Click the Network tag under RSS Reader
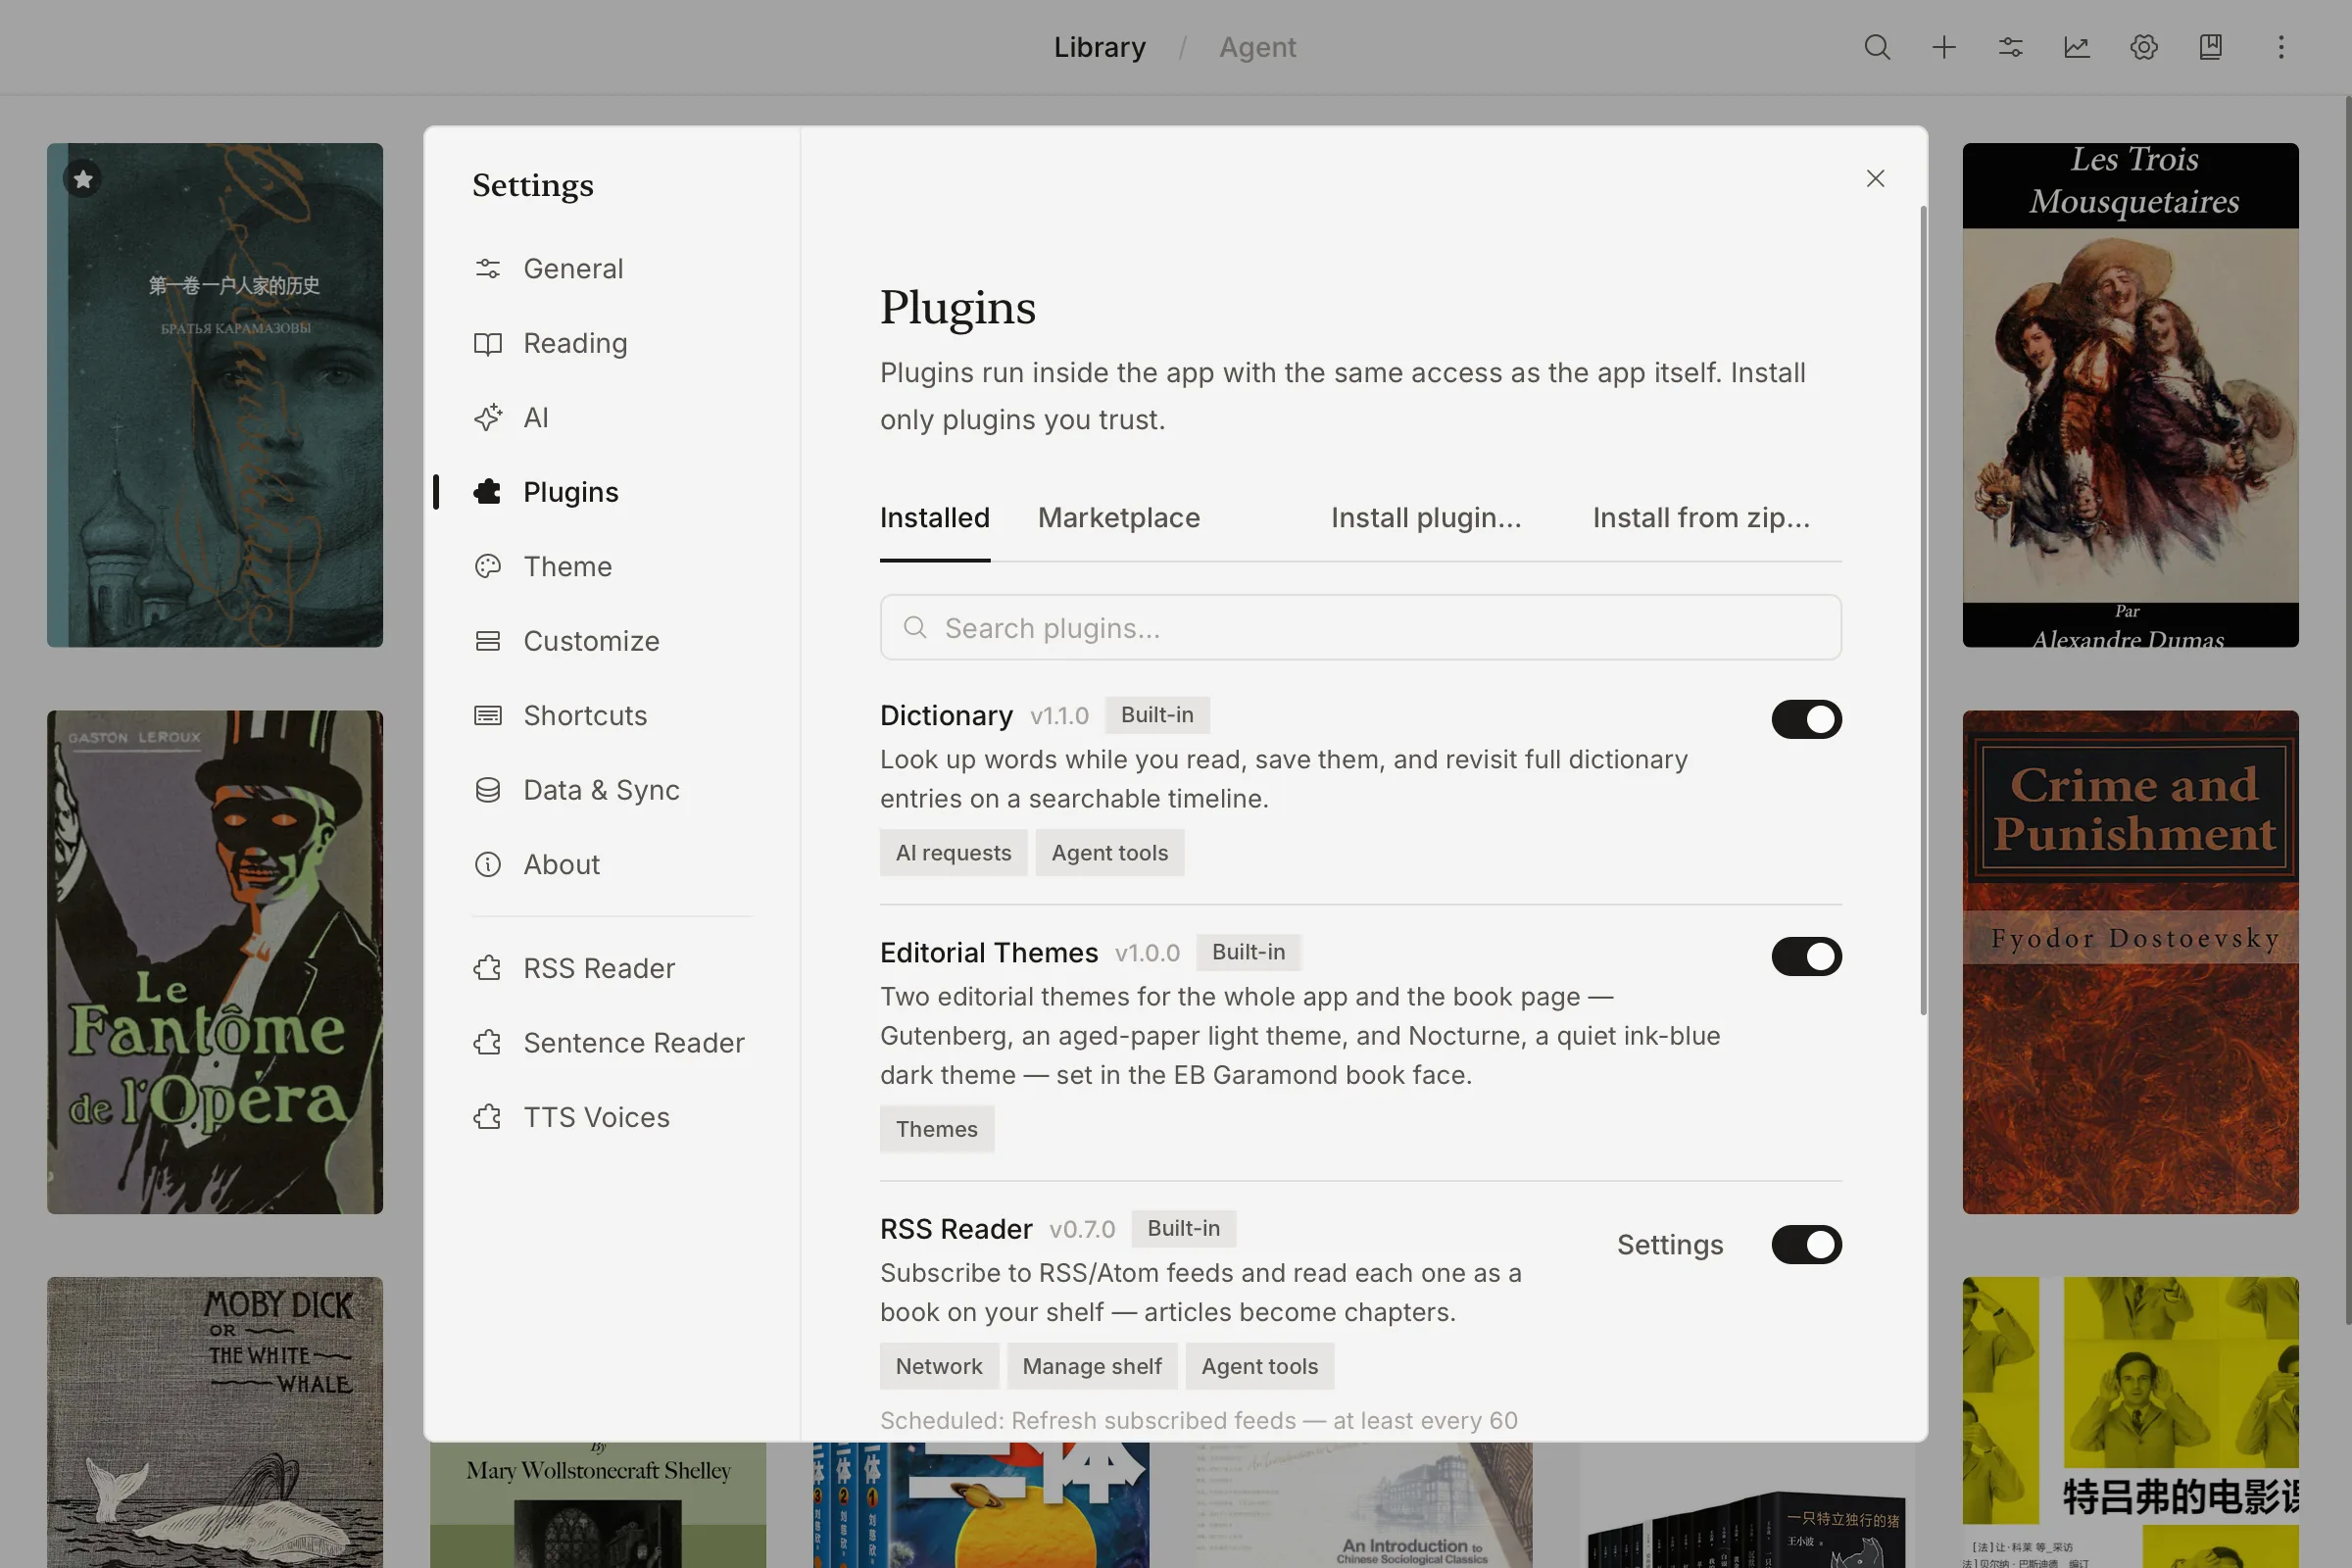 pos(939,1366)
